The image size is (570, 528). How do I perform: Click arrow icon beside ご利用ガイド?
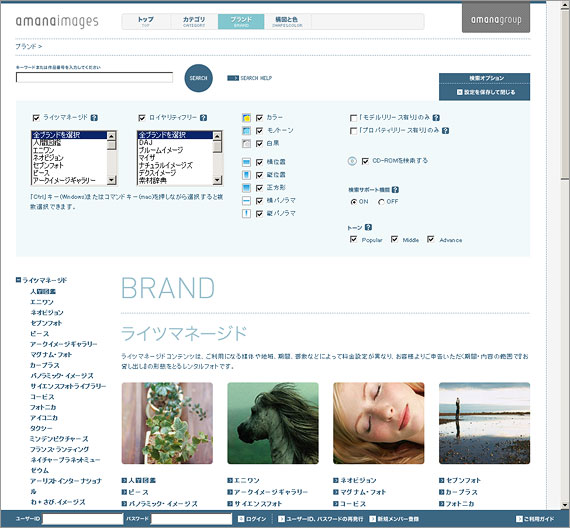tap(519, 519)
